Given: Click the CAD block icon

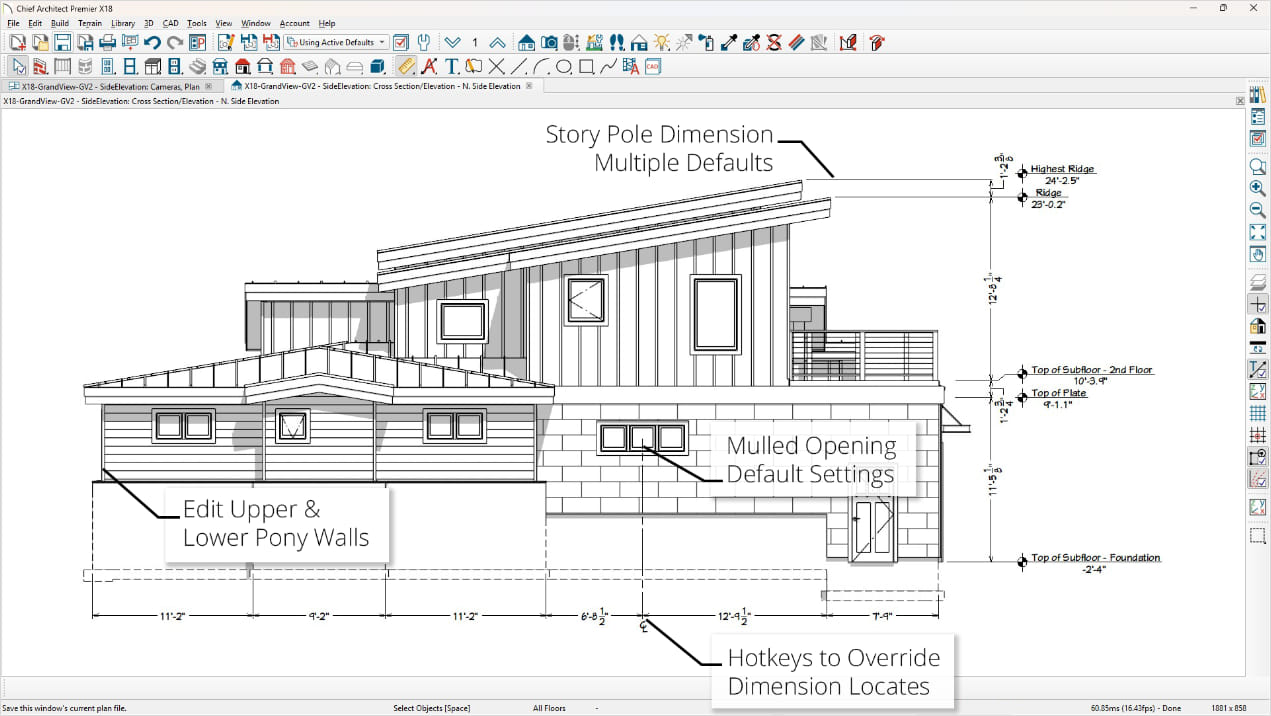Looking at the screenshot, I should (653, 67).
